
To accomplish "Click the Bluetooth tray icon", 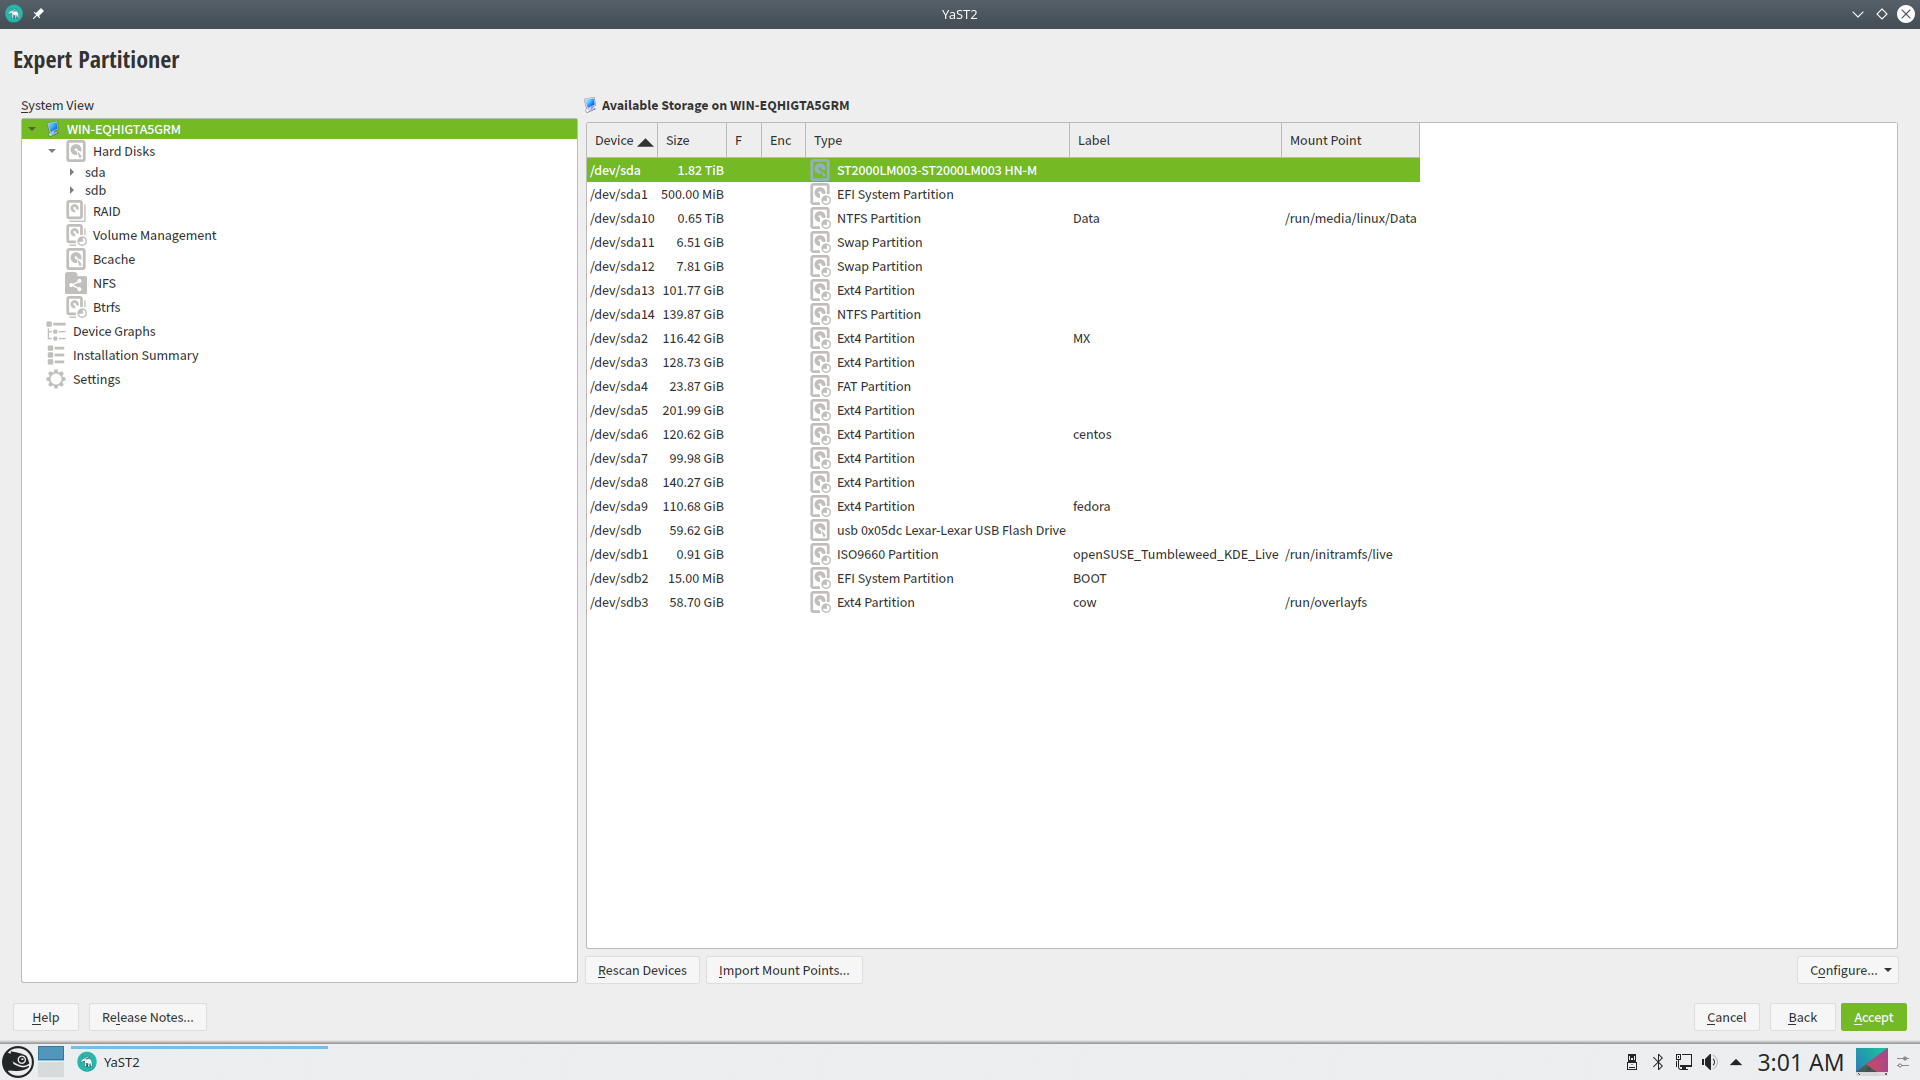I will coord(1658,1062).
